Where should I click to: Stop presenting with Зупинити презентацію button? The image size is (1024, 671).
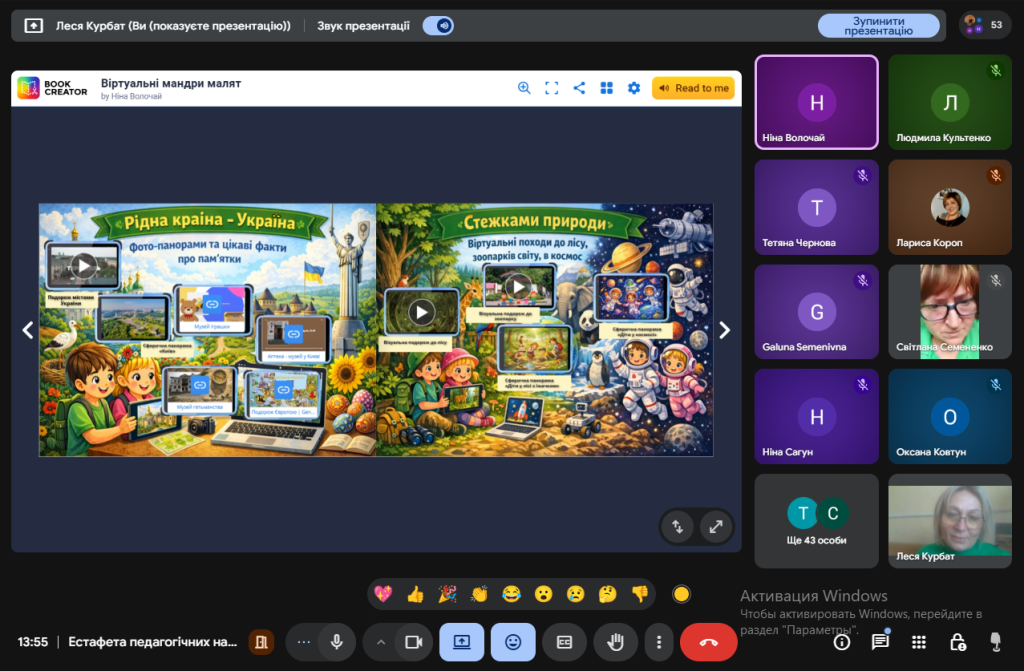coord(878,26)
